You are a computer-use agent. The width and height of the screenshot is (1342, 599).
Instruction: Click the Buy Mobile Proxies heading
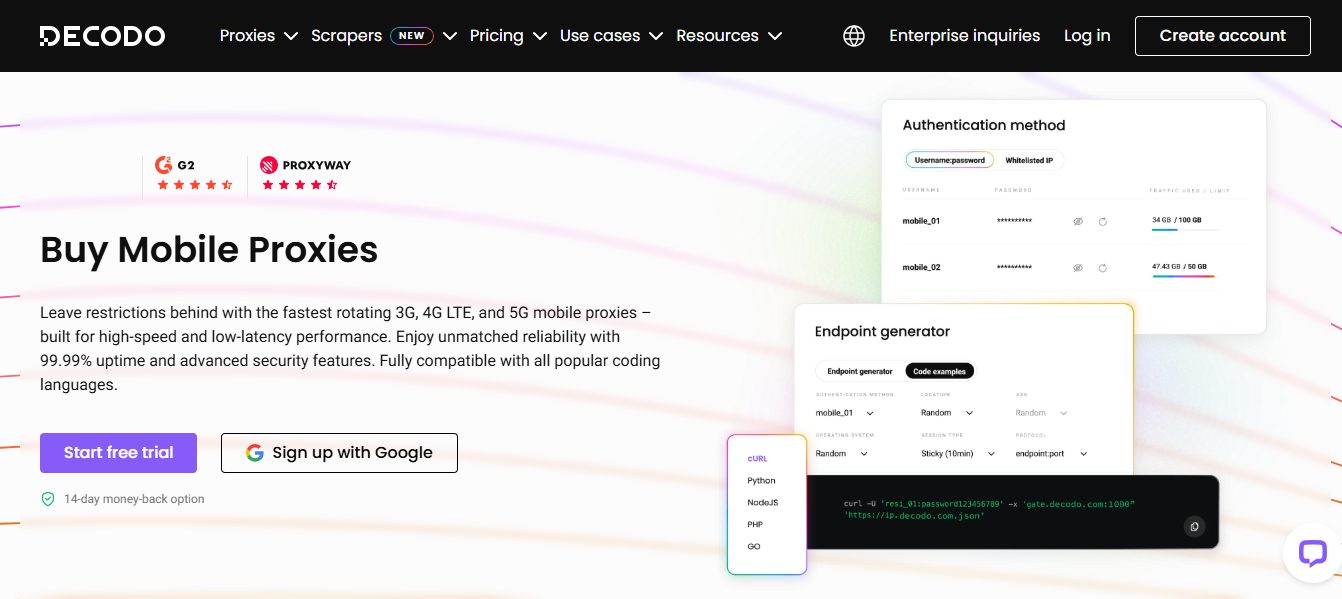tap(209, 249)
